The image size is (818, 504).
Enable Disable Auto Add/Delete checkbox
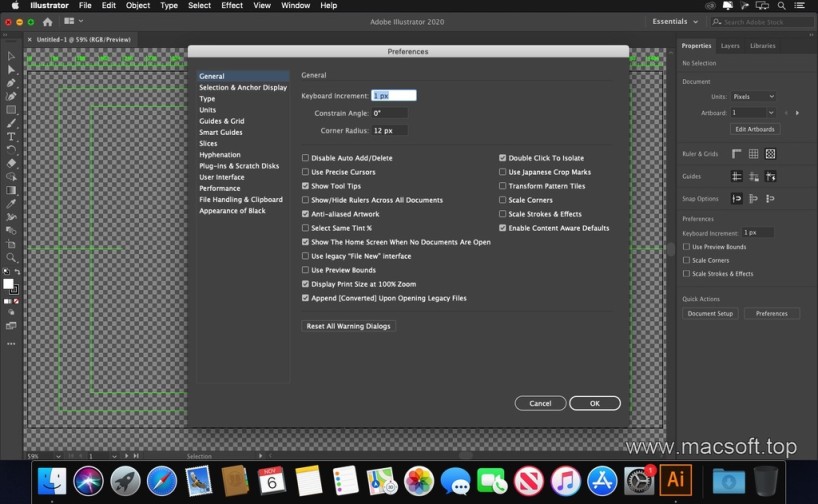pos(306,158)
